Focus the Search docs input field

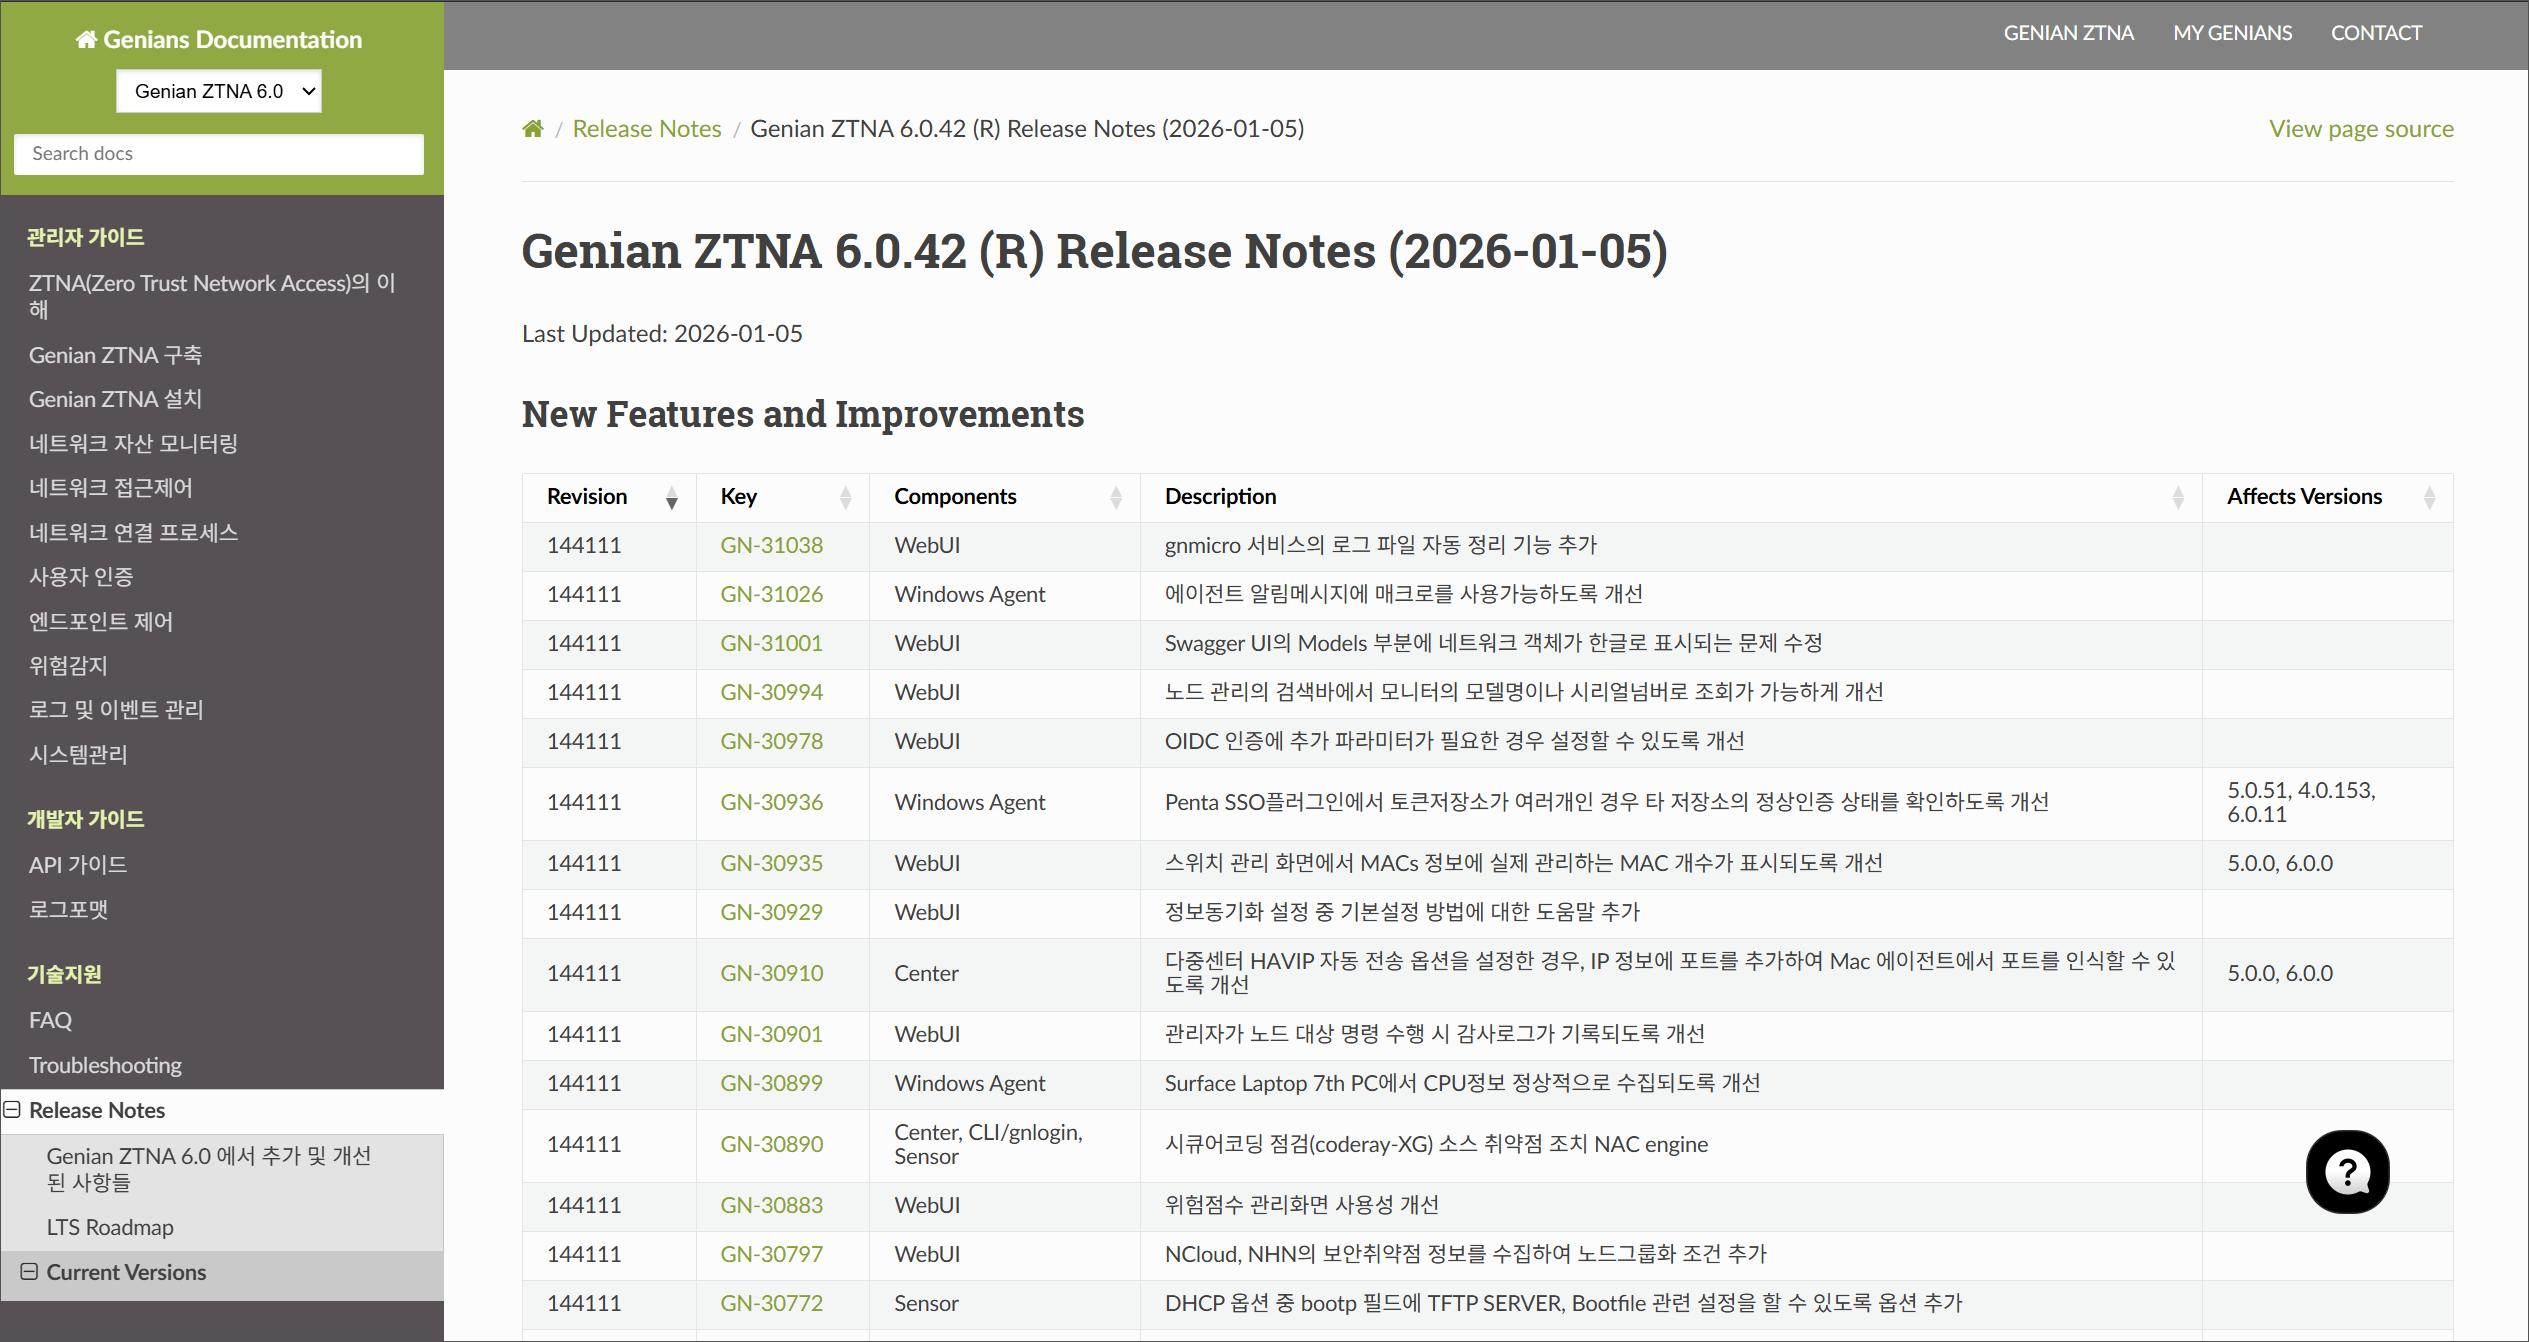point(219,154)
